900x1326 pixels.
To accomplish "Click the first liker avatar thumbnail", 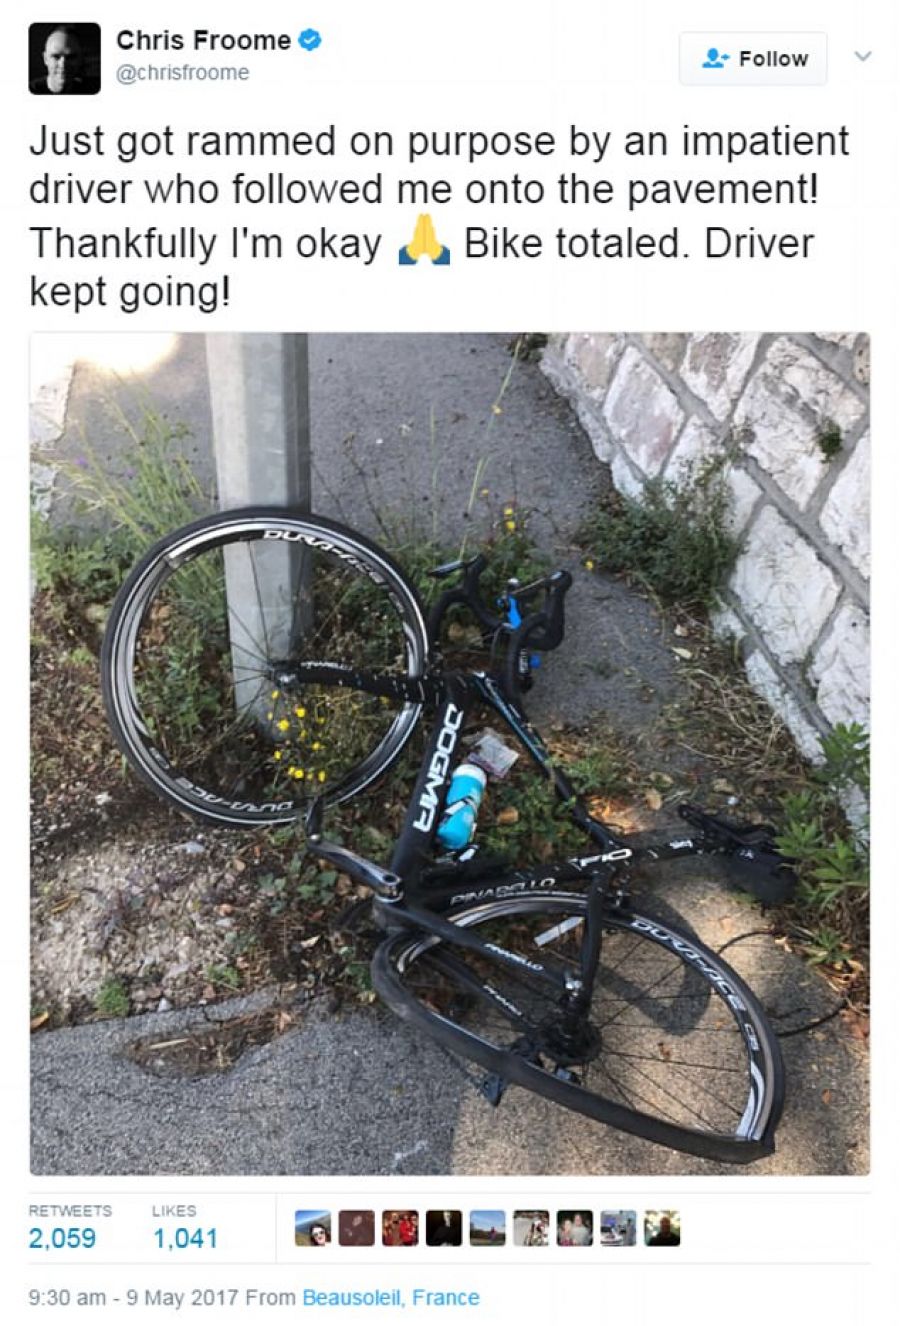I will point(313,1228).
